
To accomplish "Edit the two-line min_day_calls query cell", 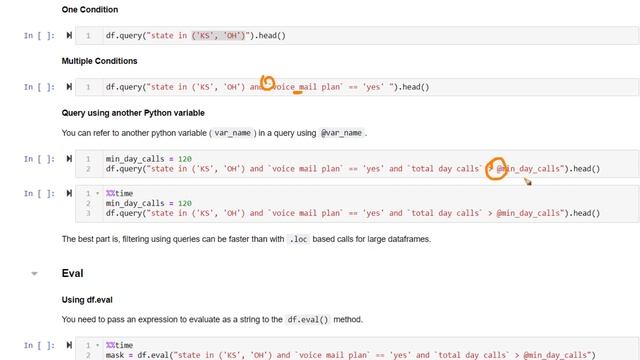I will tap(357, 164).
